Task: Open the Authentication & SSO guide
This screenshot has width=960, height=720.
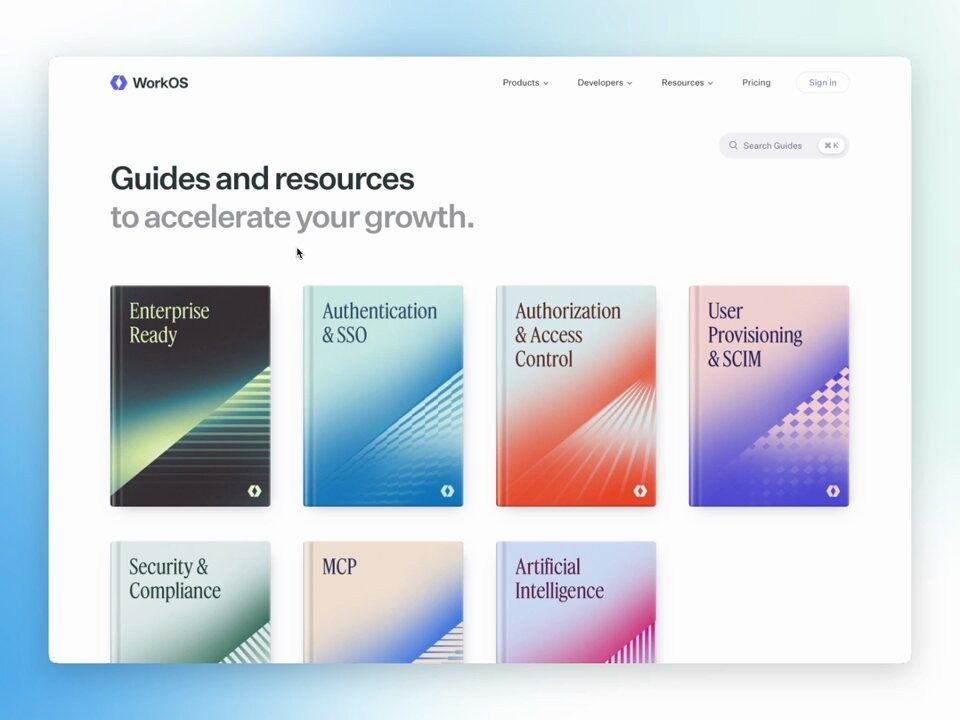Action: pyautogui.click(x=383, y=396)
